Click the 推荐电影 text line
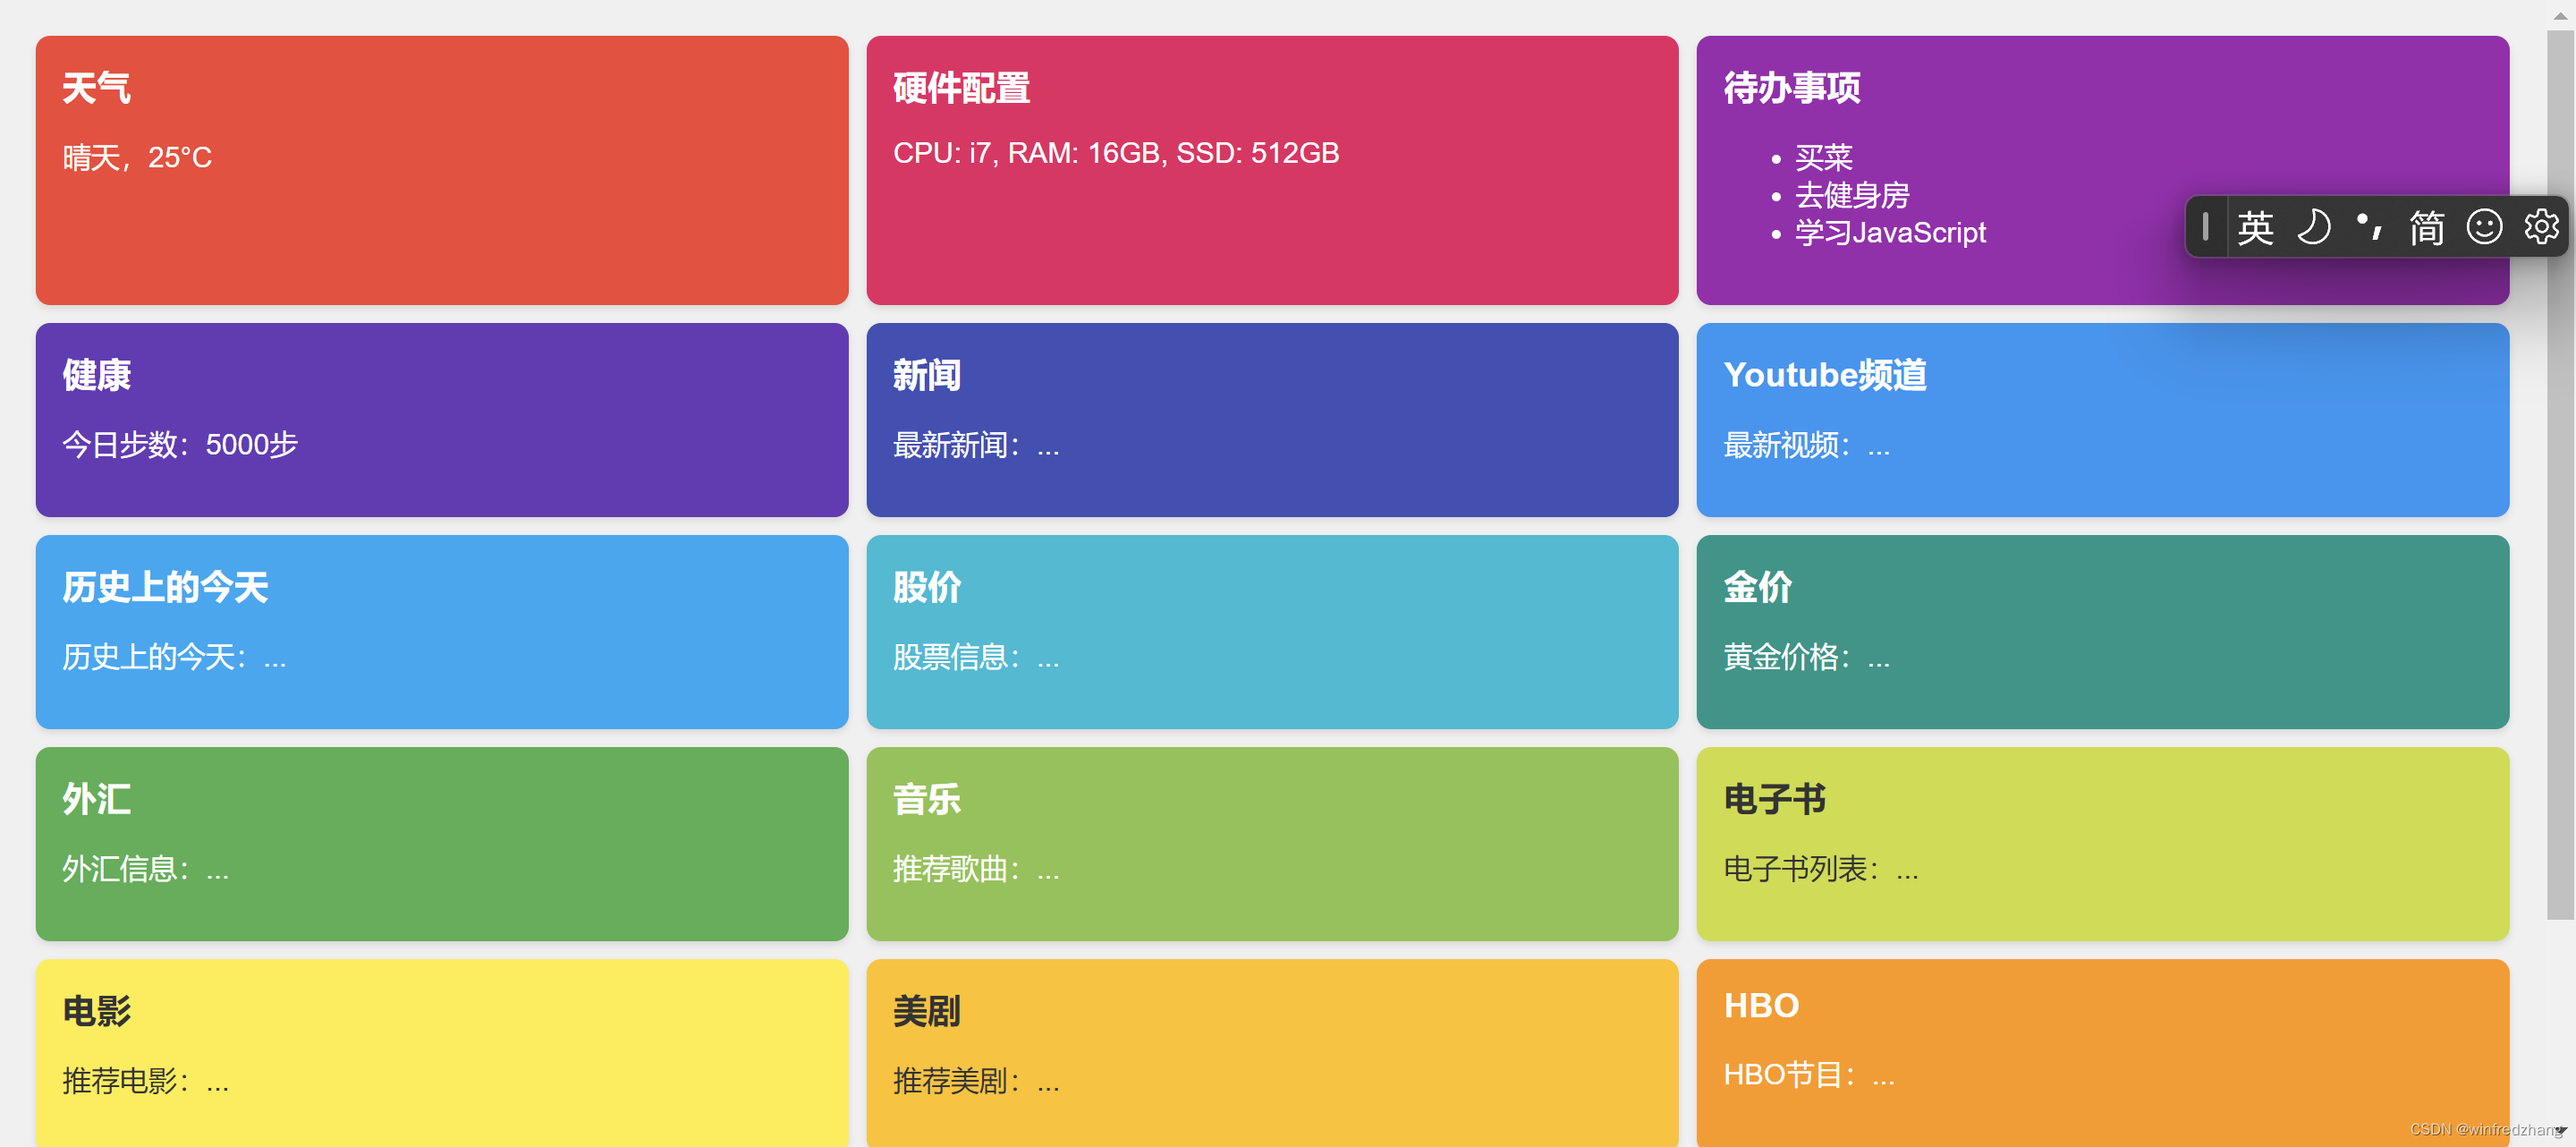Viewport: 2576px width, 1147px height. tap(146, 1080)
